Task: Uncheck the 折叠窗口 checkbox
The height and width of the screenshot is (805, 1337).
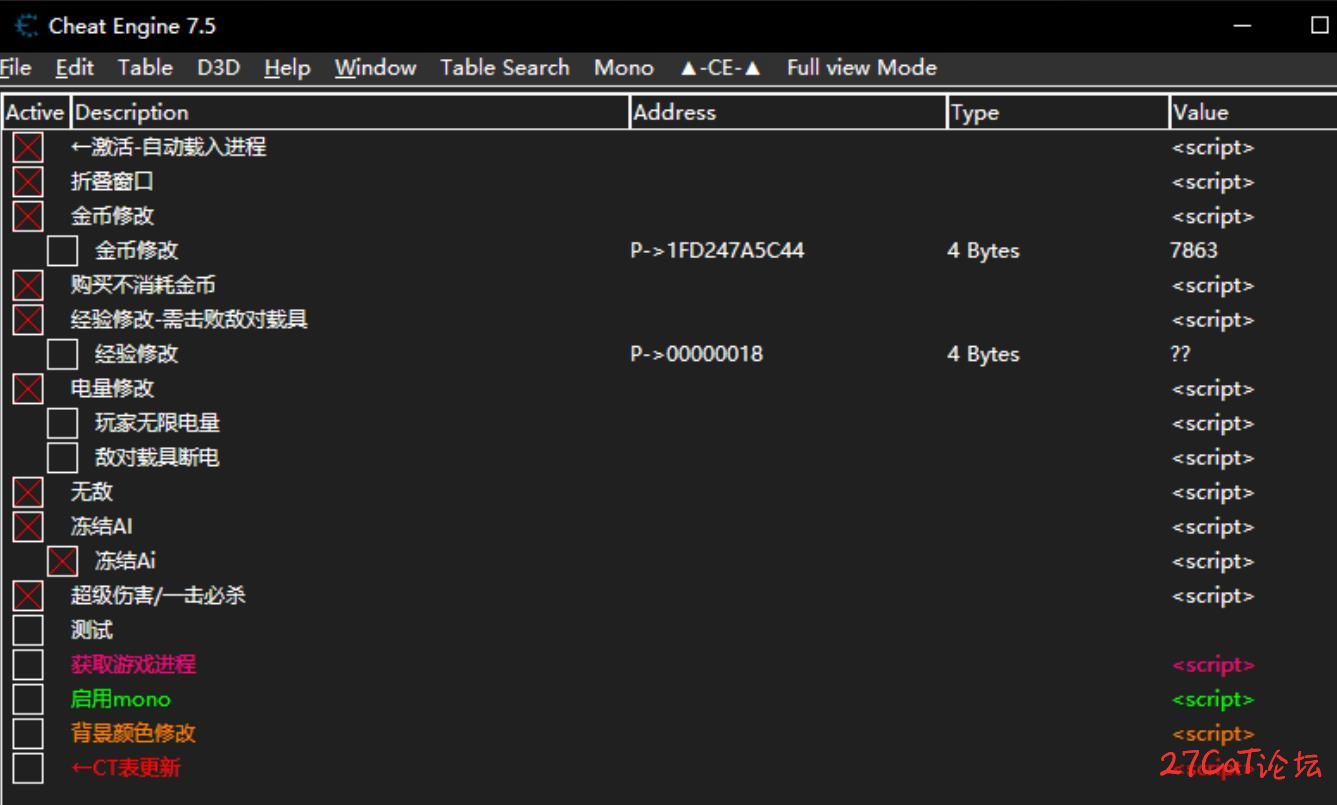Action: pyautogui.click(x=28, y=182)
